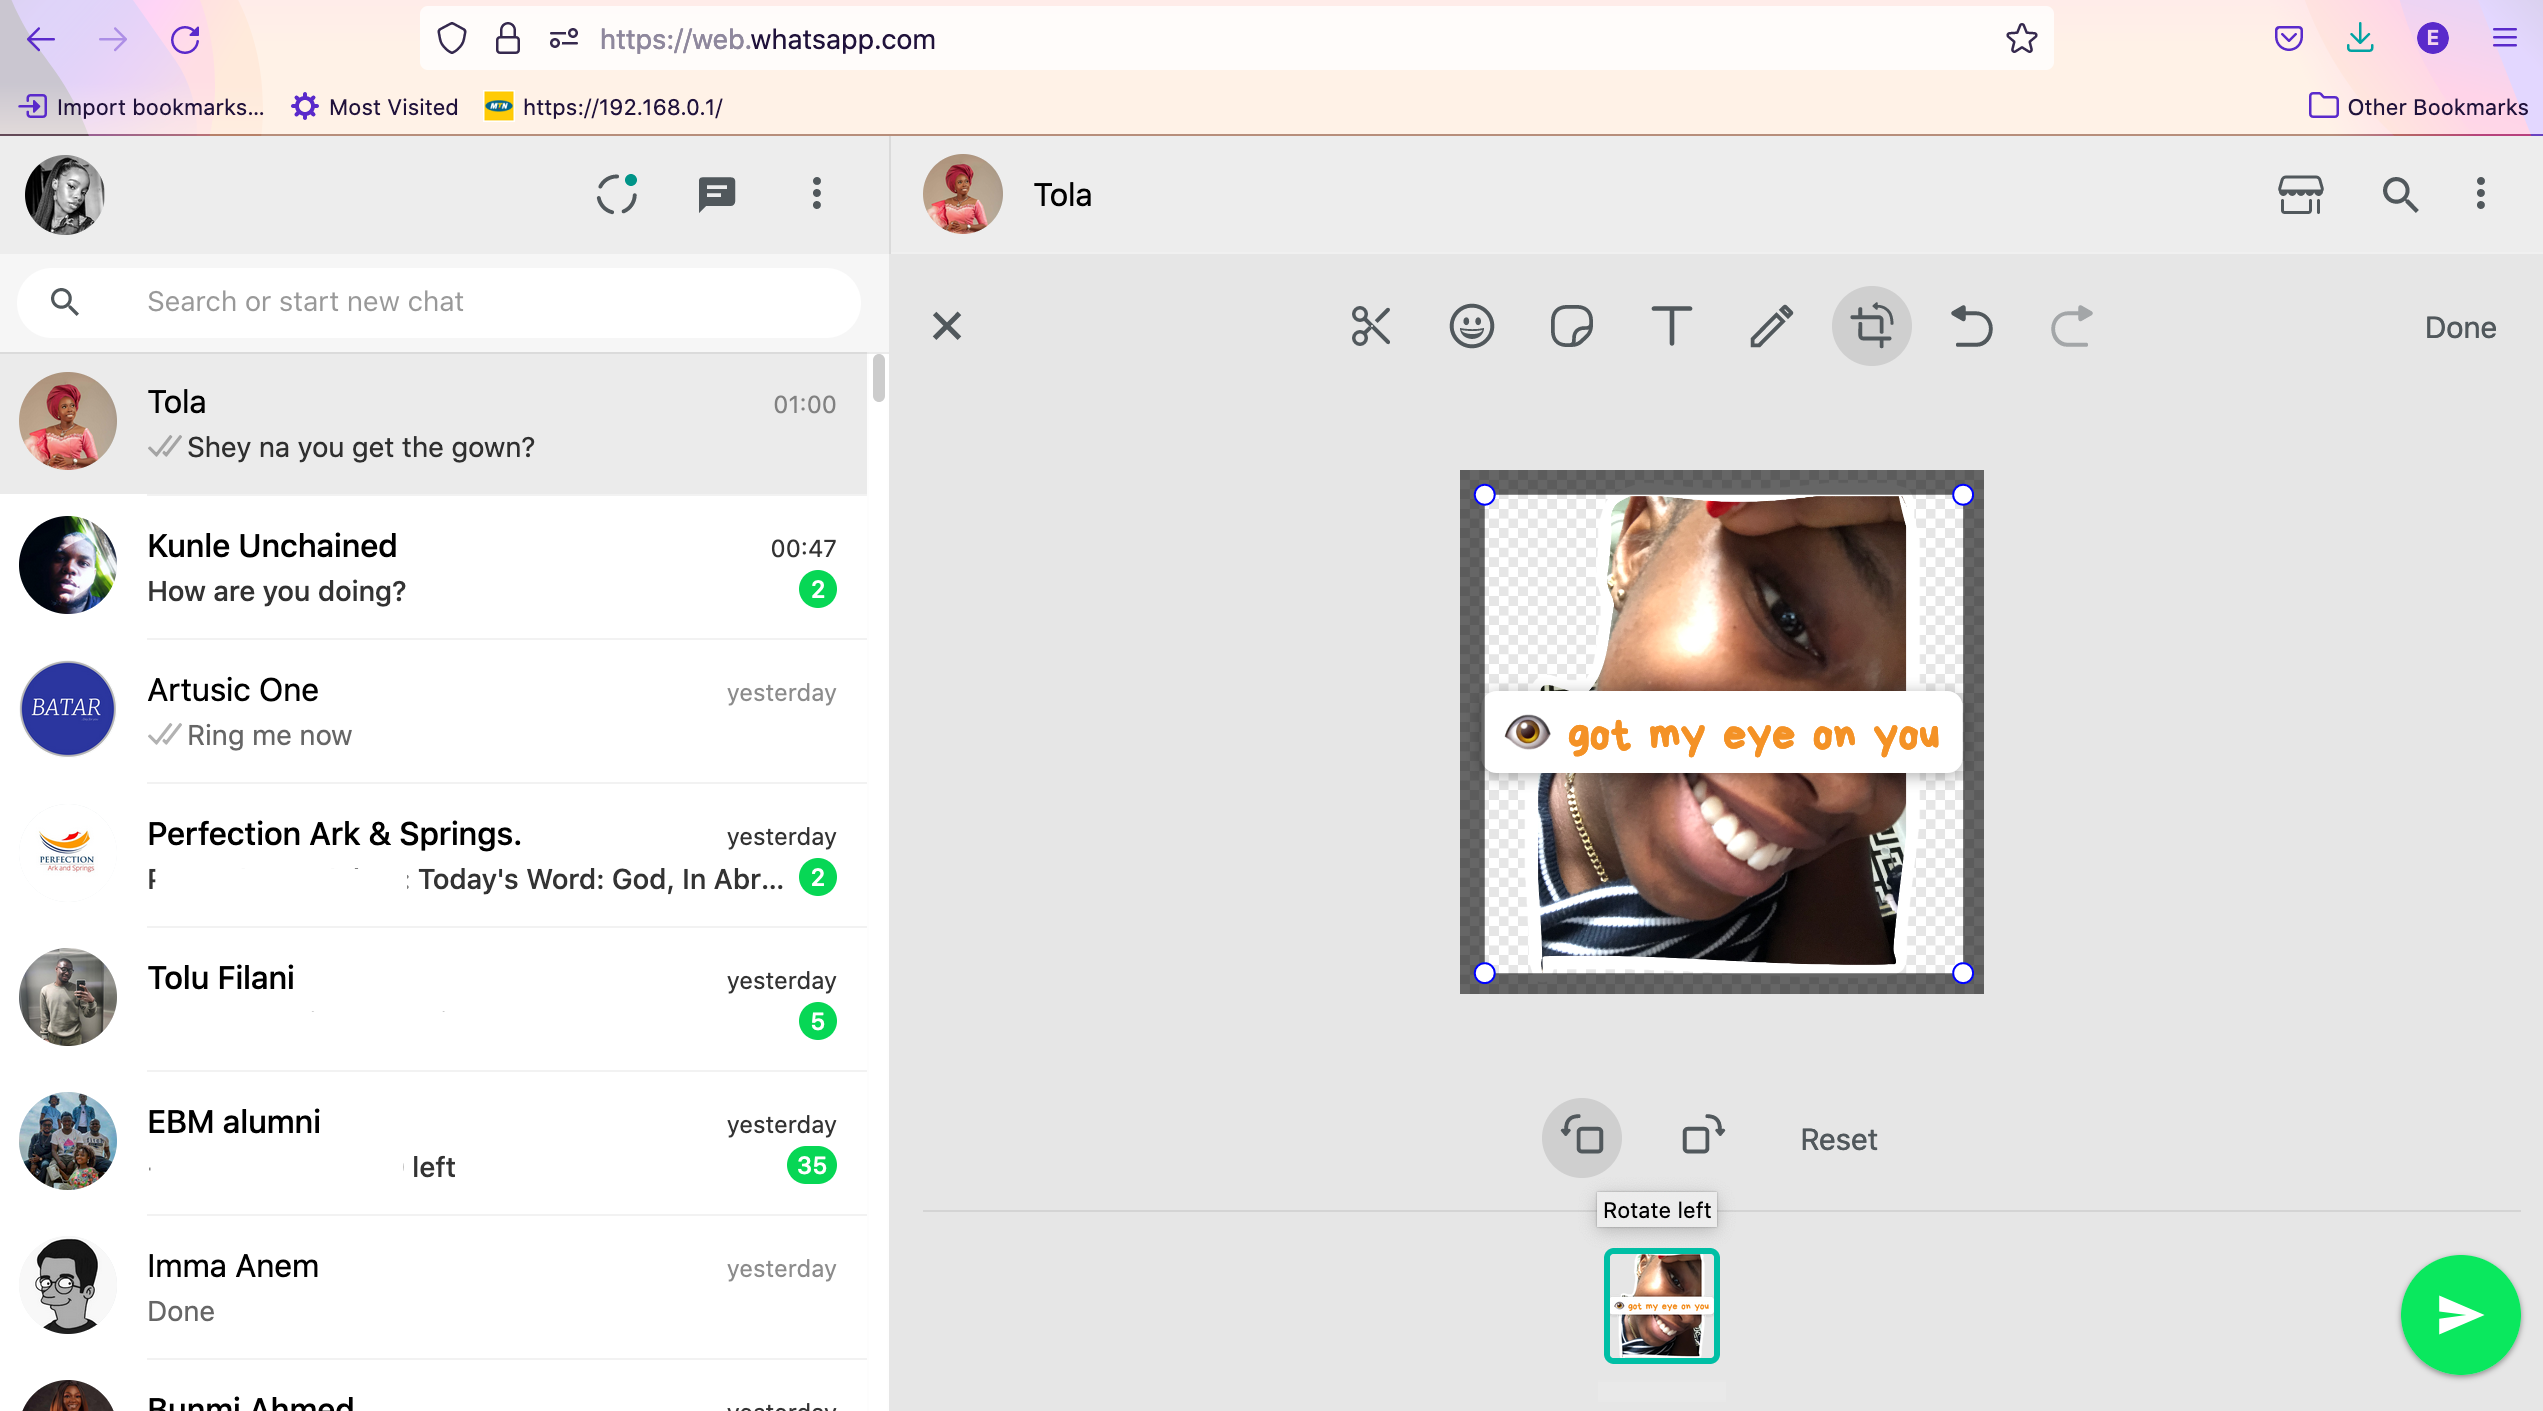Open Tola chat options menu
This screenshot has height=1411, width=2543.
(x=2480, y=194)
